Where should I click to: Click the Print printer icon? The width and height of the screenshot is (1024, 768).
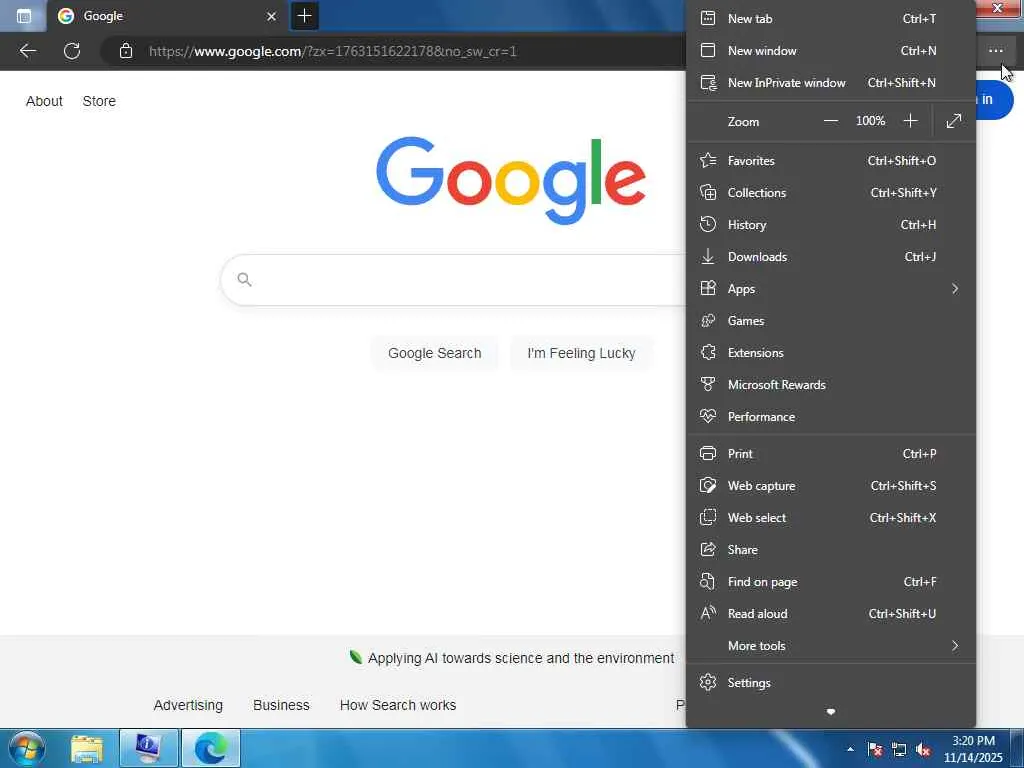(x=708, y=453)
